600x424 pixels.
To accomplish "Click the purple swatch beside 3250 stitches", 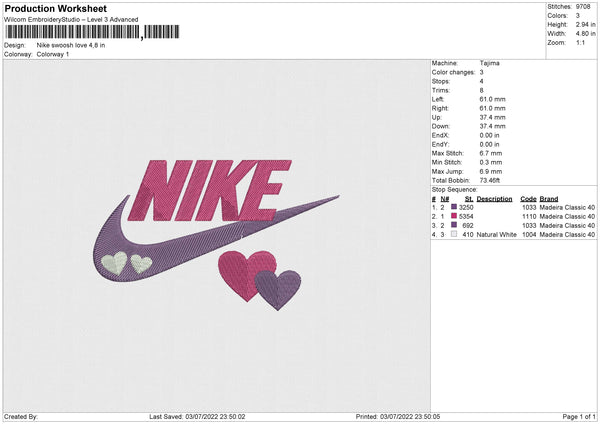I will tap(454, 207).
